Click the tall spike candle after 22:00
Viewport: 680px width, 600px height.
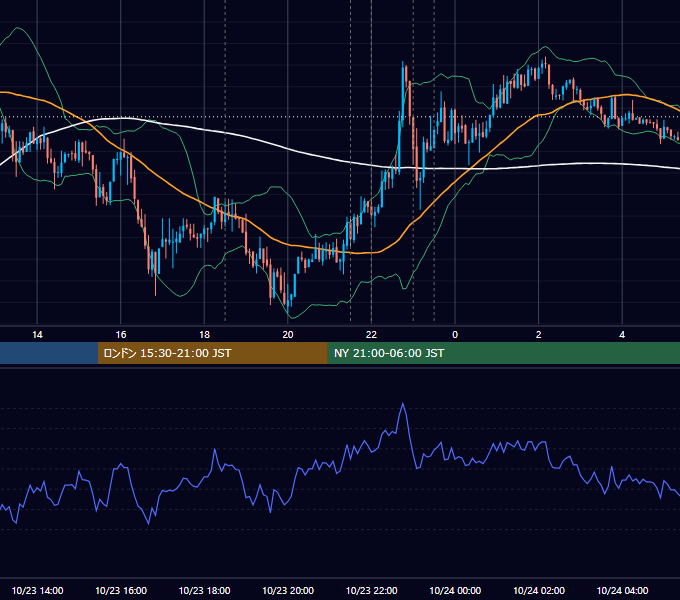[403, 93]
